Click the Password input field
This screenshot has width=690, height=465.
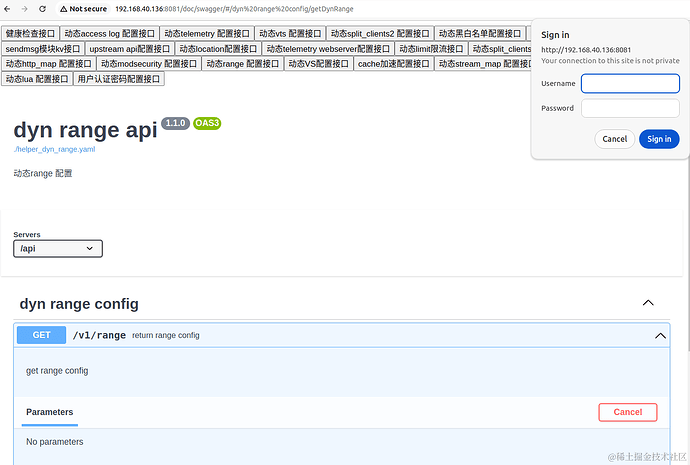[630, 108]
